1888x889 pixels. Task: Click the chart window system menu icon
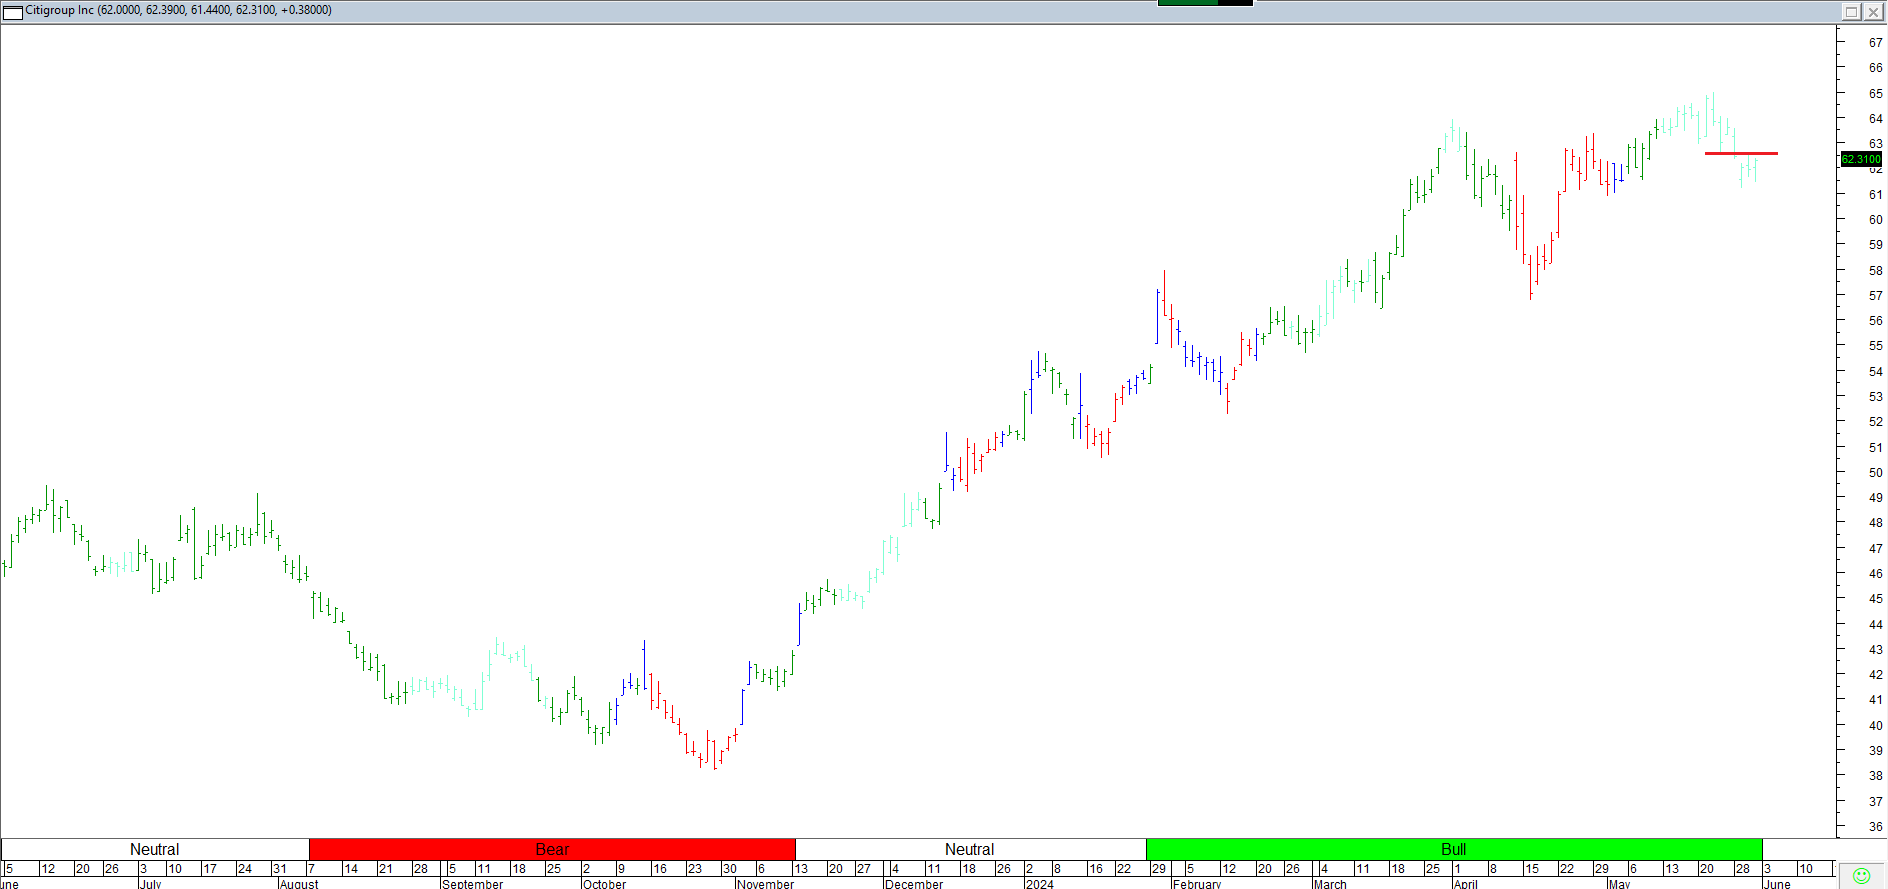(x=13, y=11)
